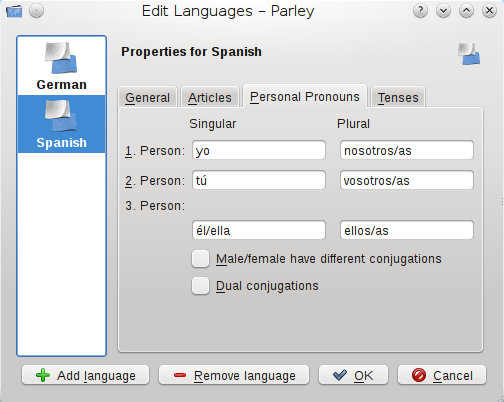Click the shade-down arrow title bar icon
Image resolution: width=504 pixels, height=402 pixels.
[443, 11]
